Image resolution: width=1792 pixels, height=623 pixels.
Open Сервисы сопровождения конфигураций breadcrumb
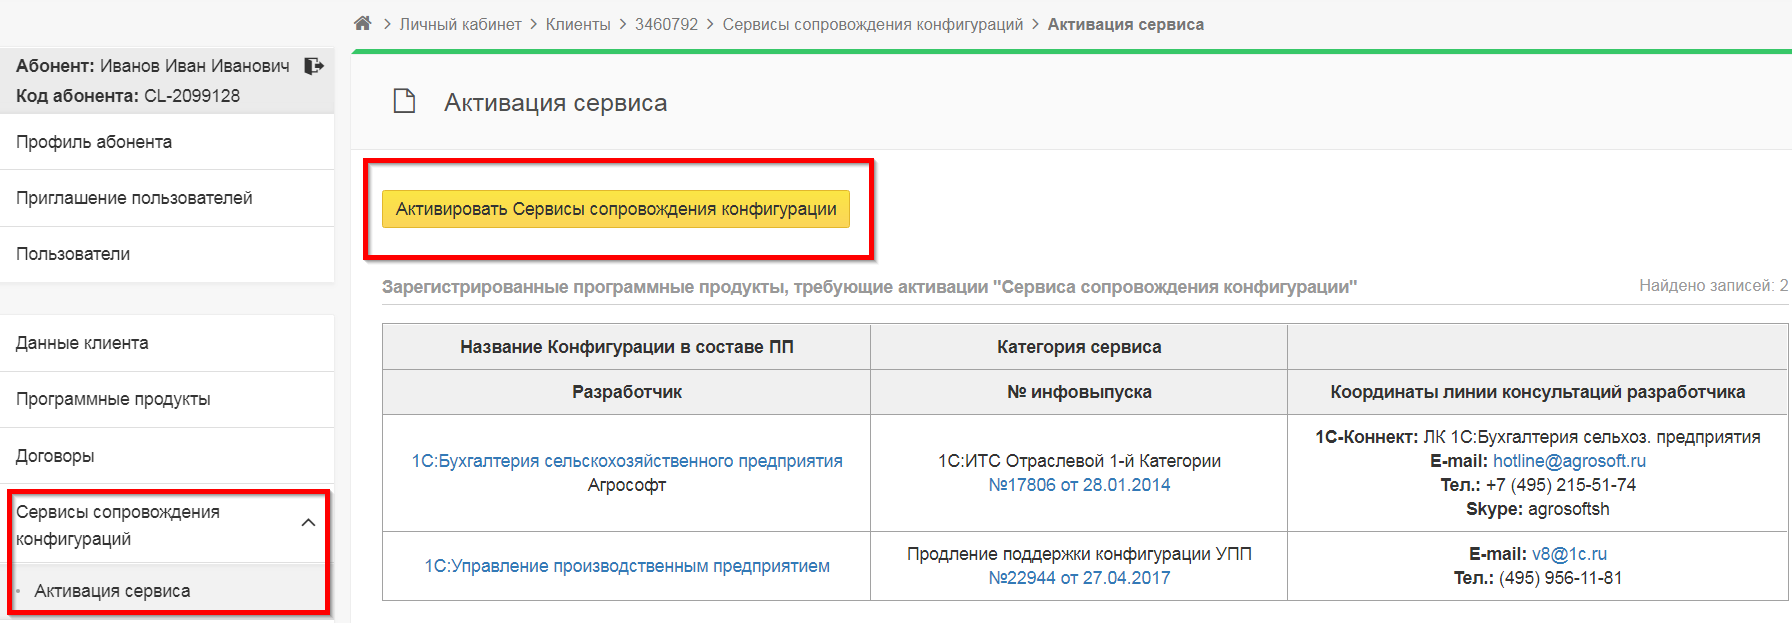(x=873, y=24)
